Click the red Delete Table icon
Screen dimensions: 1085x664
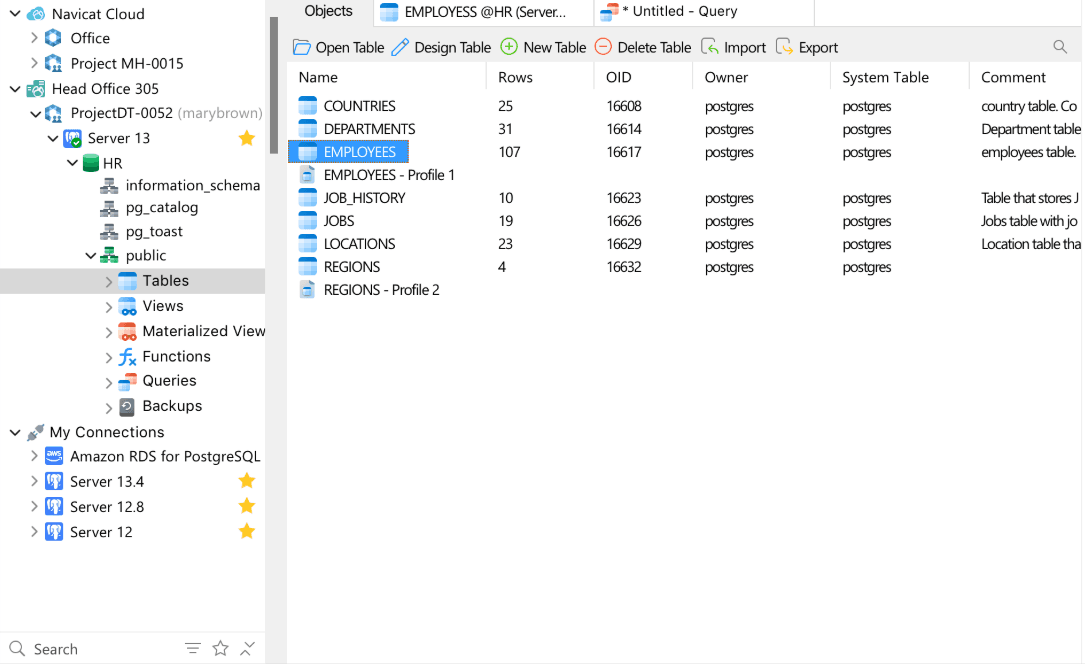[603, 47]
